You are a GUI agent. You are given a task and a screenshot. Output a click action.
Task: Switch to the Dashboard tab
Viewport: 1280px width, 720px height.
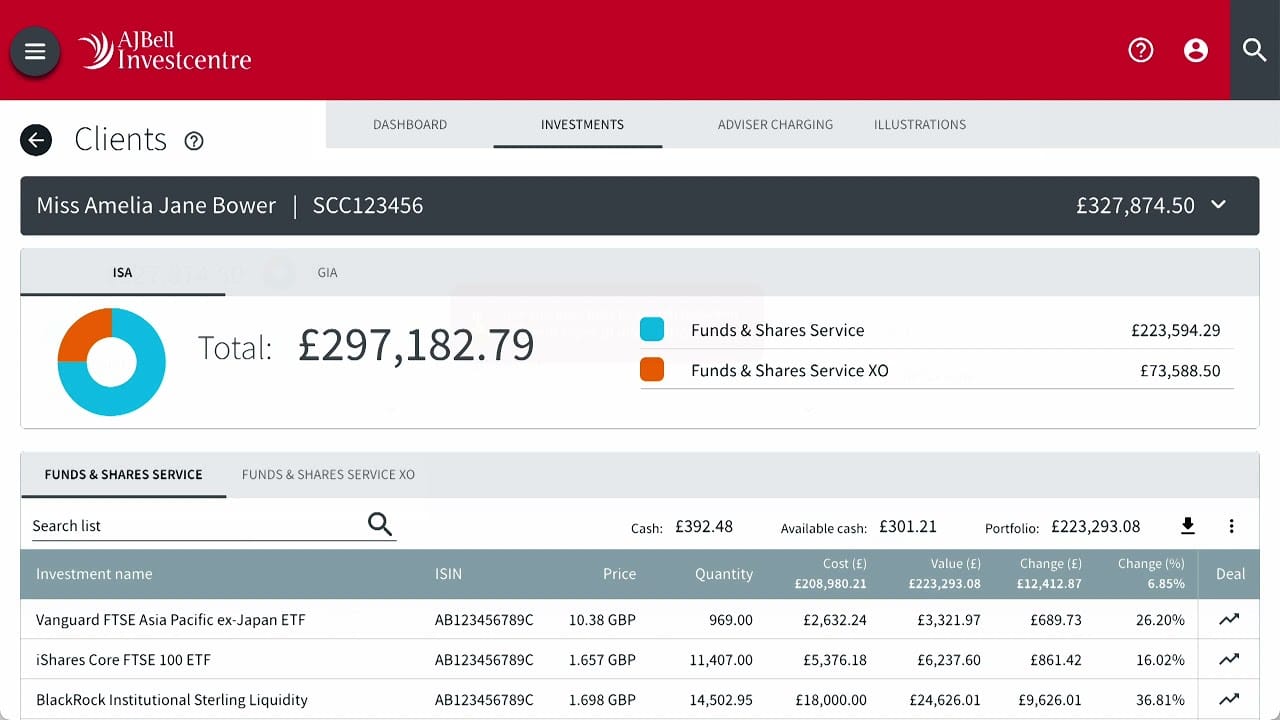click(x=410, y=125)
